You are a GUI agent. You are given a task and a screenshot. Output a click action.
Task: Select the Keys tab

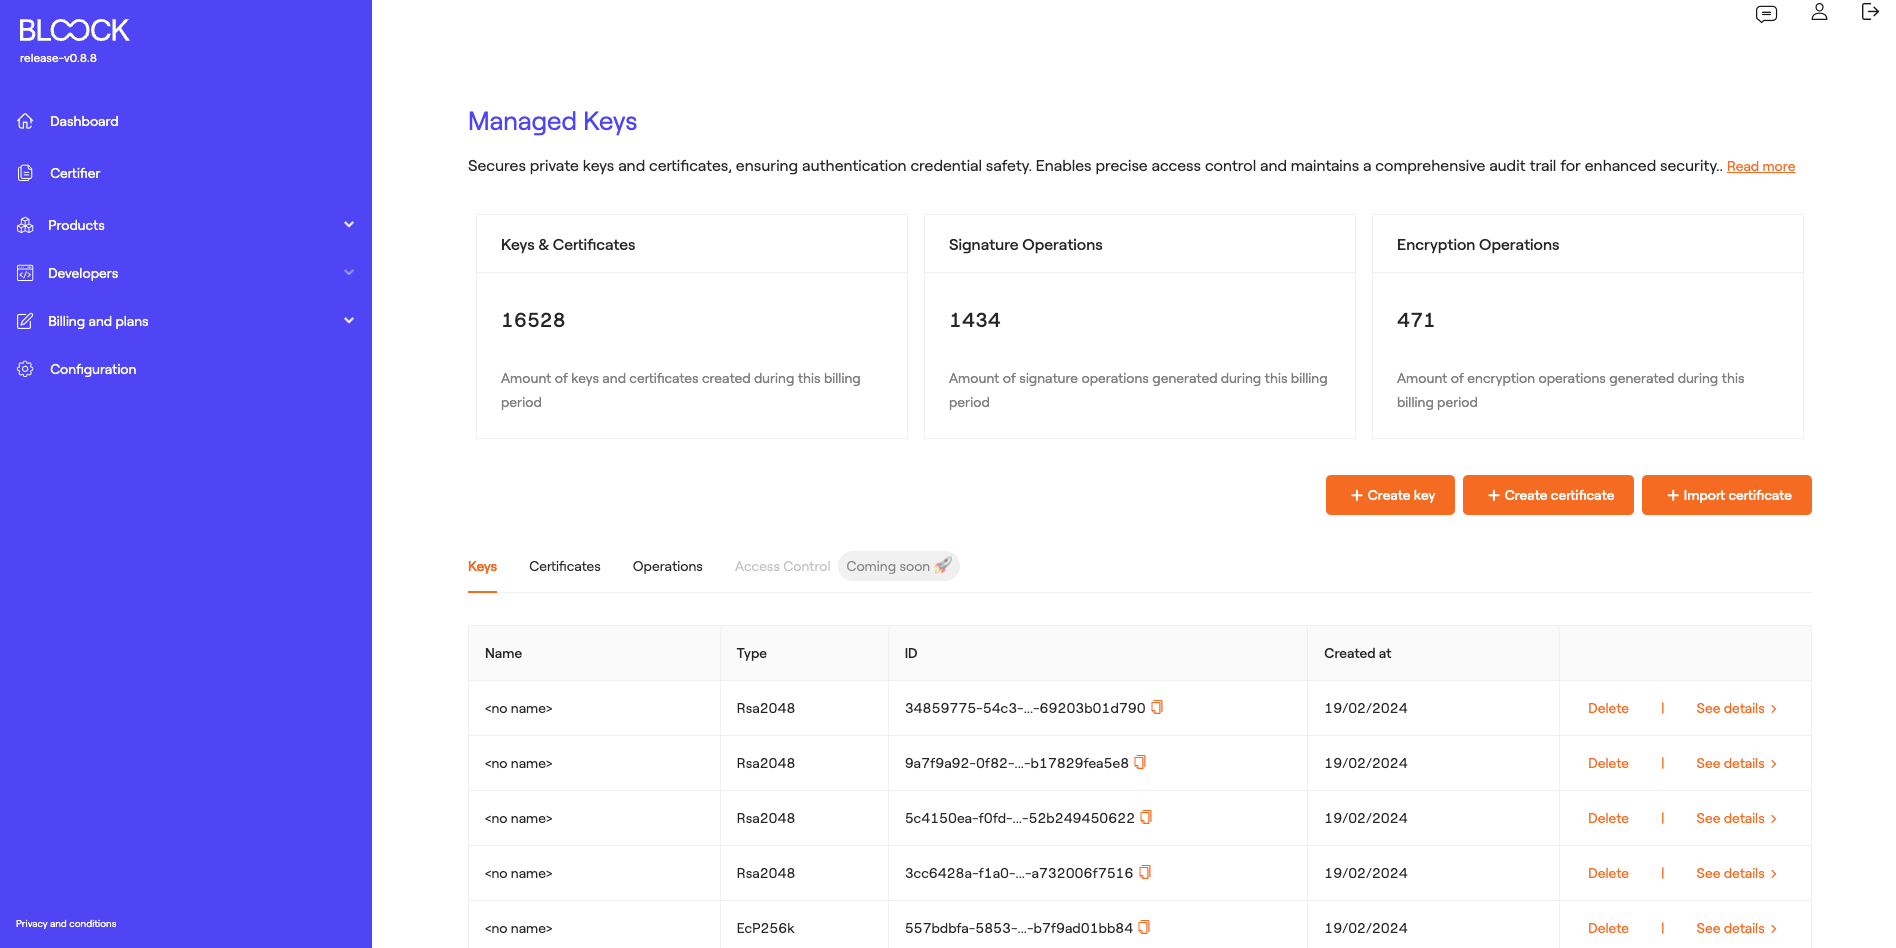pyautogui.click(x=482, y=566)
